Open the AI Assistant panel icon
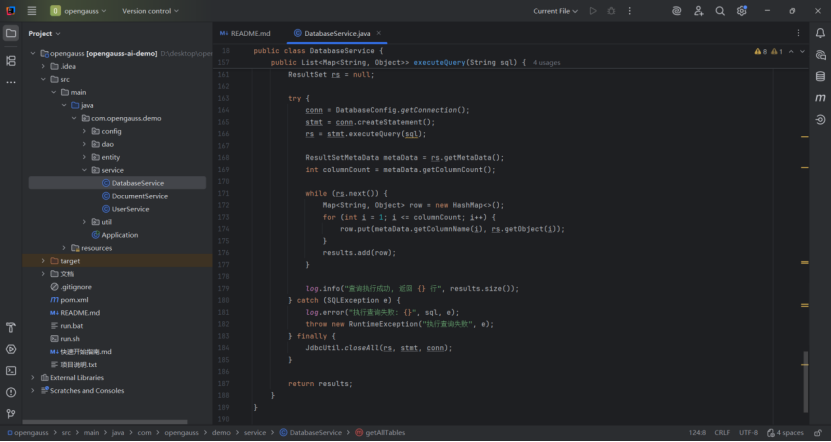The width and height of the screenshot is (831, 442). [x=820, y=55]
